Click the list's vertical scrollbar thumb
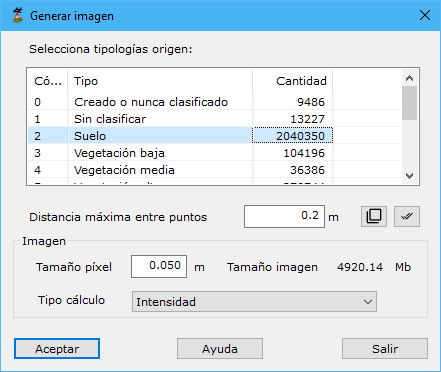 tap(410, 103)
